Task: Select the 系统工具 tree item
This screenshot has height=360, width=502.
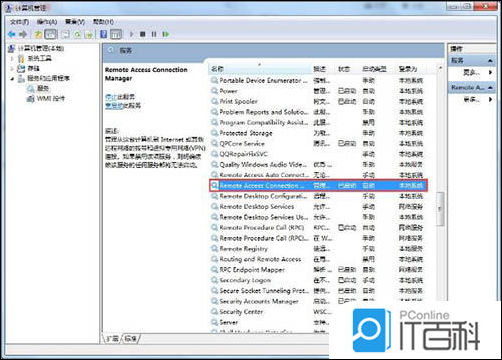Action: click(x=39, y=58)
